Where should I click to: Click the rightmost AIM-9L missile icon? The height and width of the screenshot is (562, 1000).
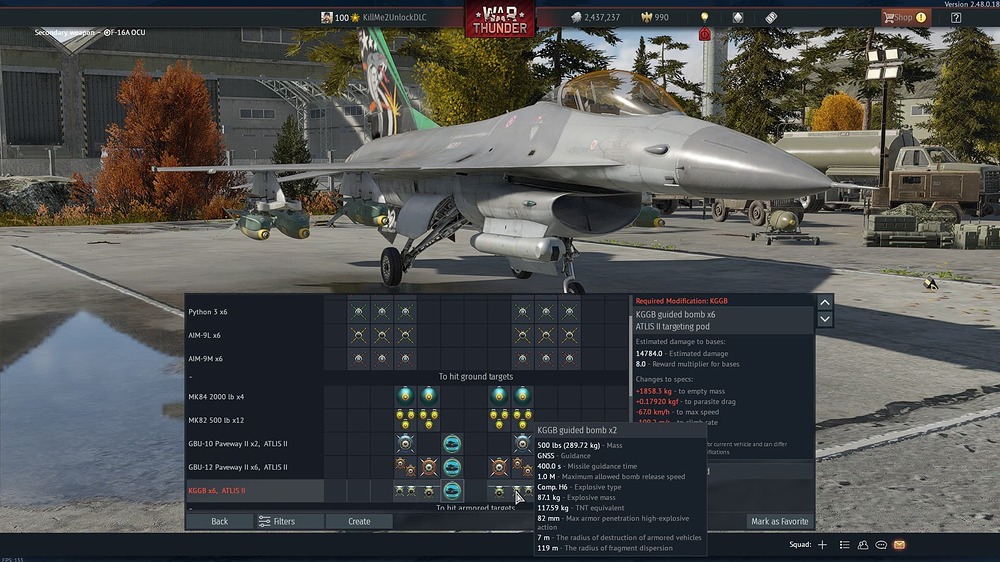point(570,335)
